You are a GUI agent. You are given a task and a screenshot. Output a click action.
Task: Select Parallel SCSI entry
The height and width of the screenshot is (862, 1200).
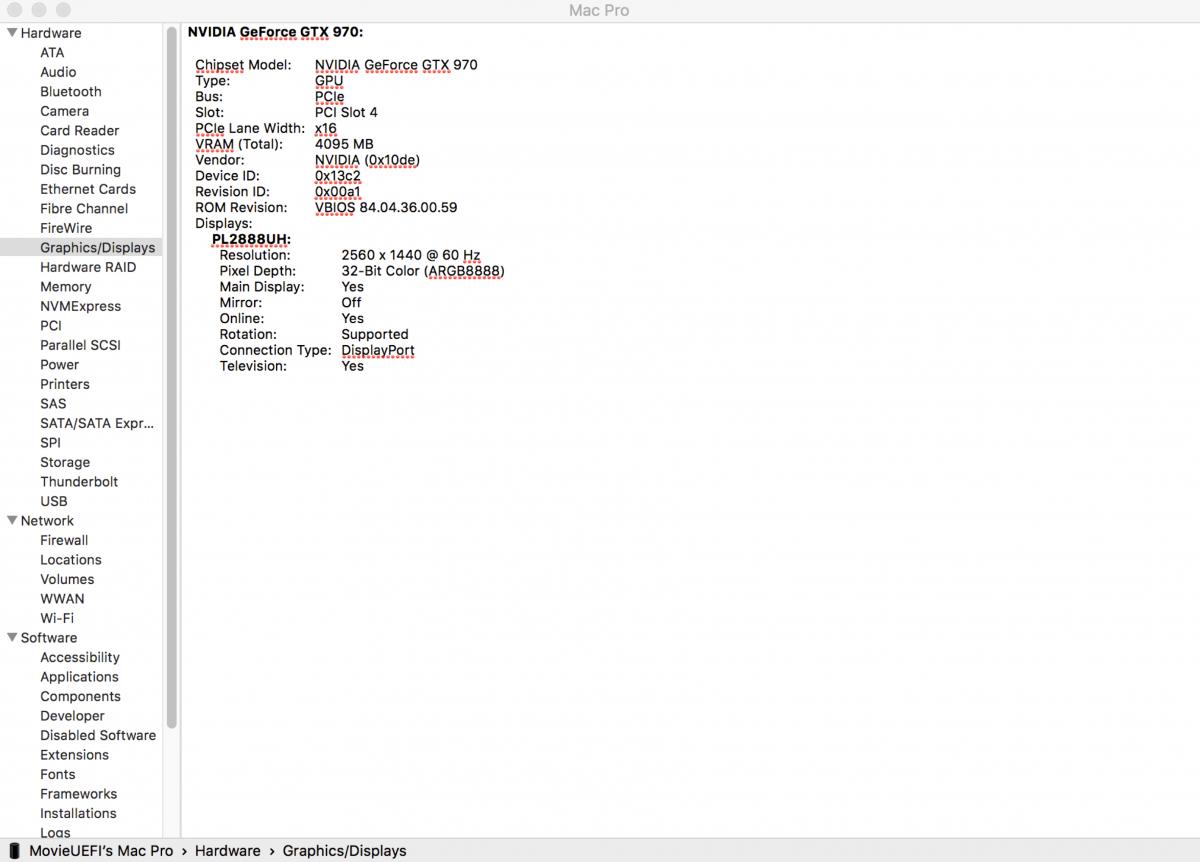[80, 345]
